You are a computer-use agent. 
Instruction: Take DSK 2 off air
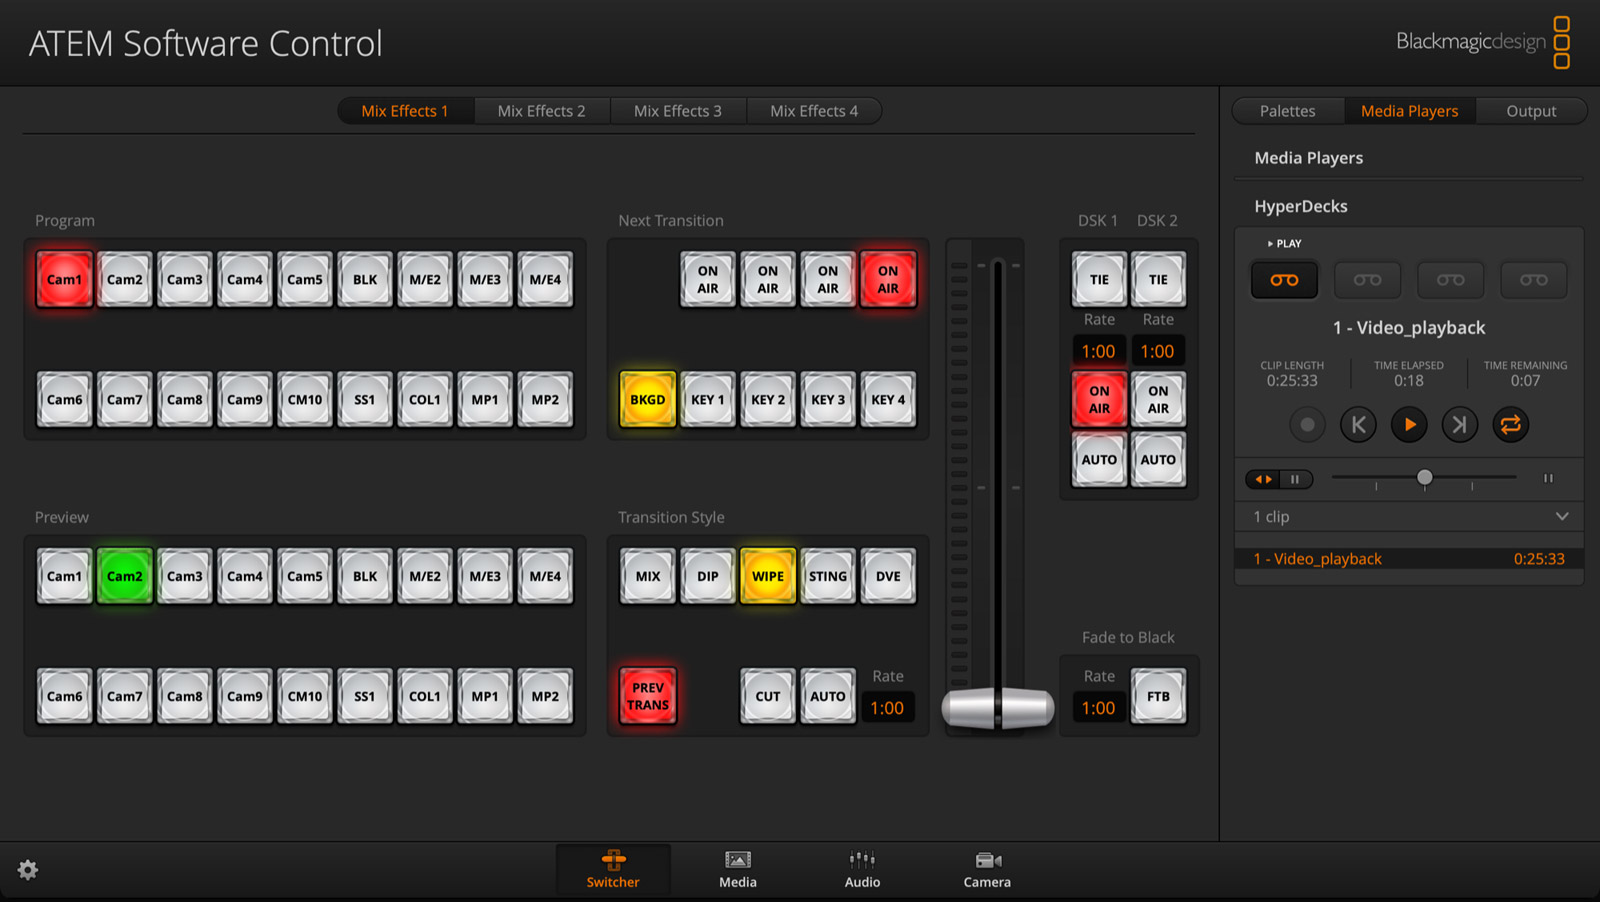pyautogui.click(x=1158, y=399)
